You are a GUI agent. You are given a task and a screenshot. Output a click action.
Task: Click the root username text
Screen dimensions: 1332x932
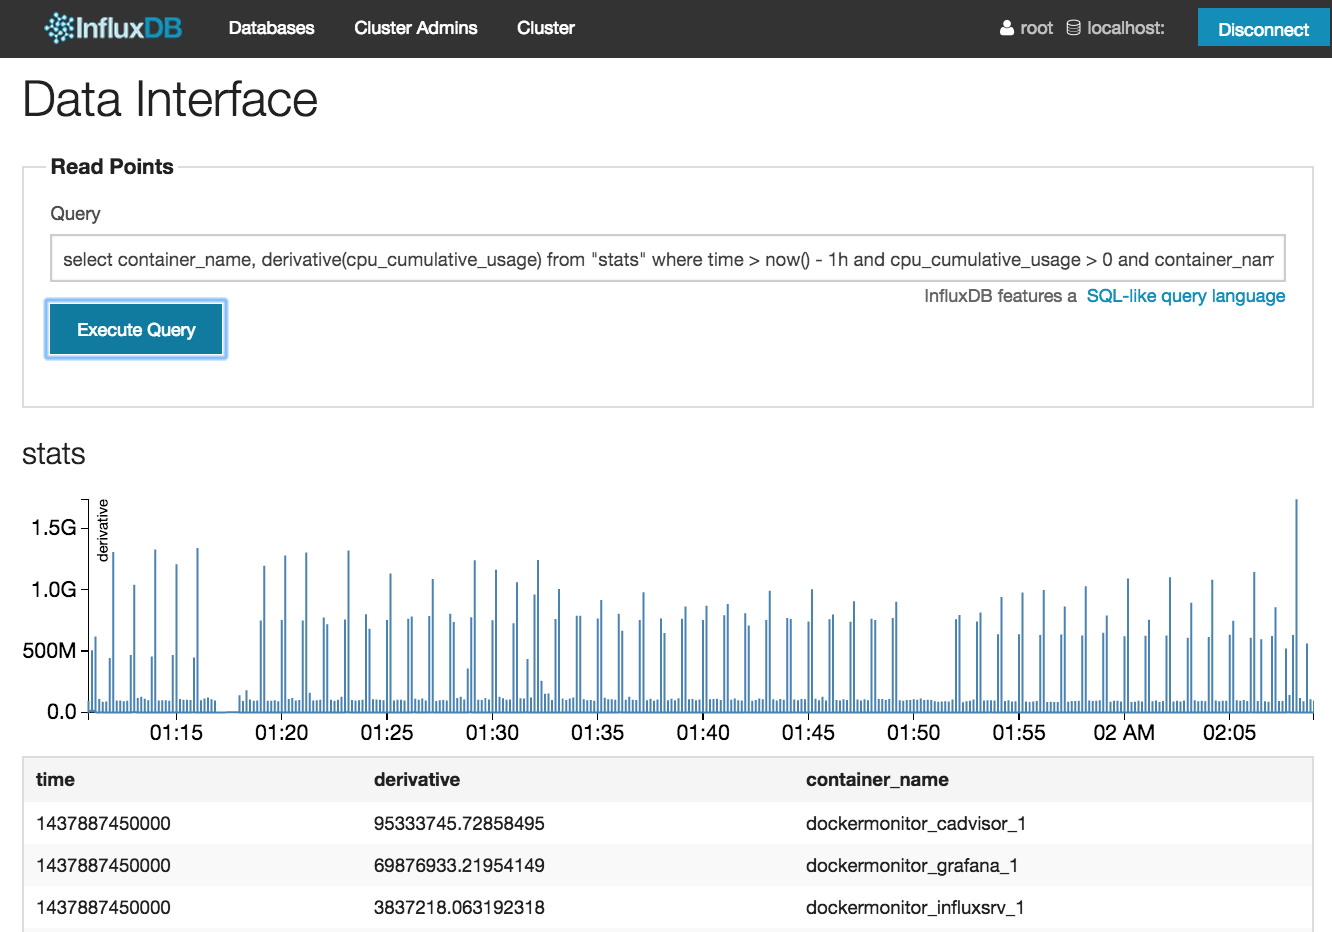tap(1037, 28)
